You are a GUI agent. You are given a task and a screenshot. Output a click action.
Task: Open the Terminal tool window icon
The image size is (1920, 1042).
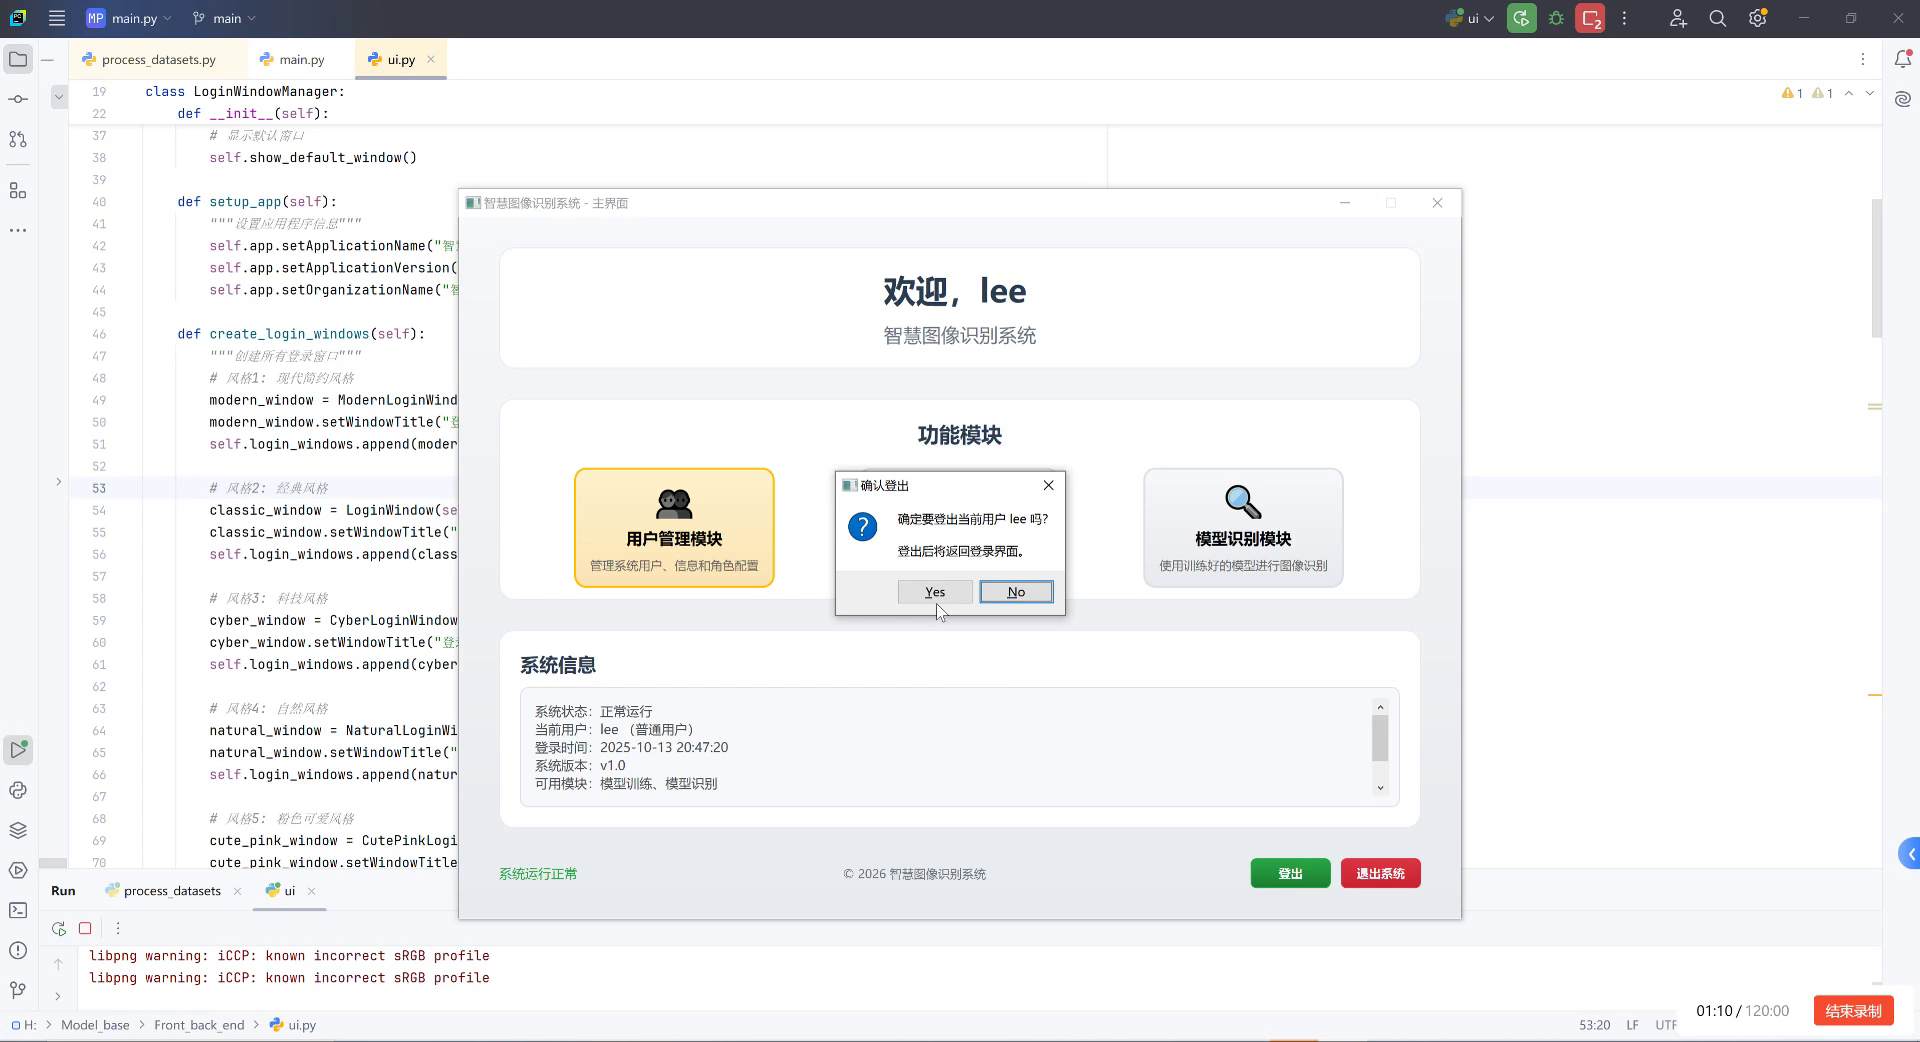(18, 910)
